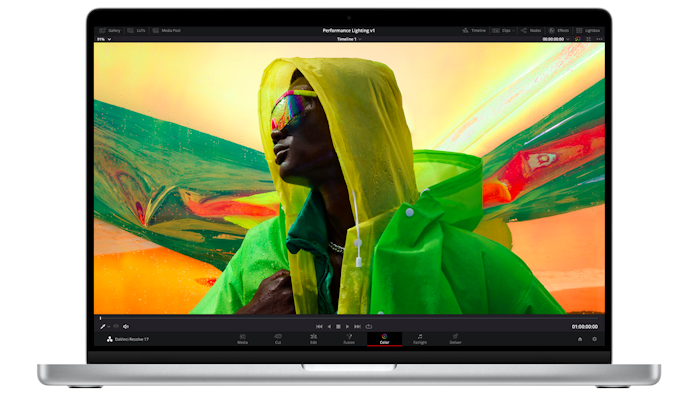Image resolution: width=690 pixels, height=395 pixels.
Task: Toggle the Lightbox view
Action: pyautogui.click(x=588, y=30)
